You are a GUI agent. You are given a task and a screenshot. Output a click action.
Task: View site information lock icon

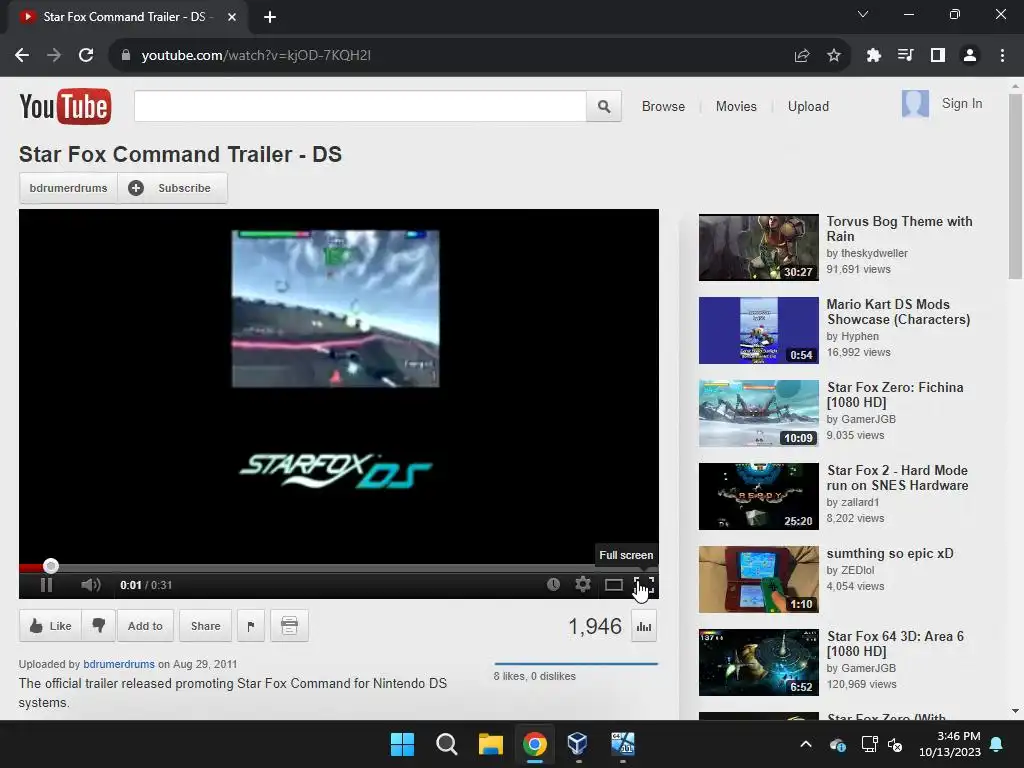[126, 56]
